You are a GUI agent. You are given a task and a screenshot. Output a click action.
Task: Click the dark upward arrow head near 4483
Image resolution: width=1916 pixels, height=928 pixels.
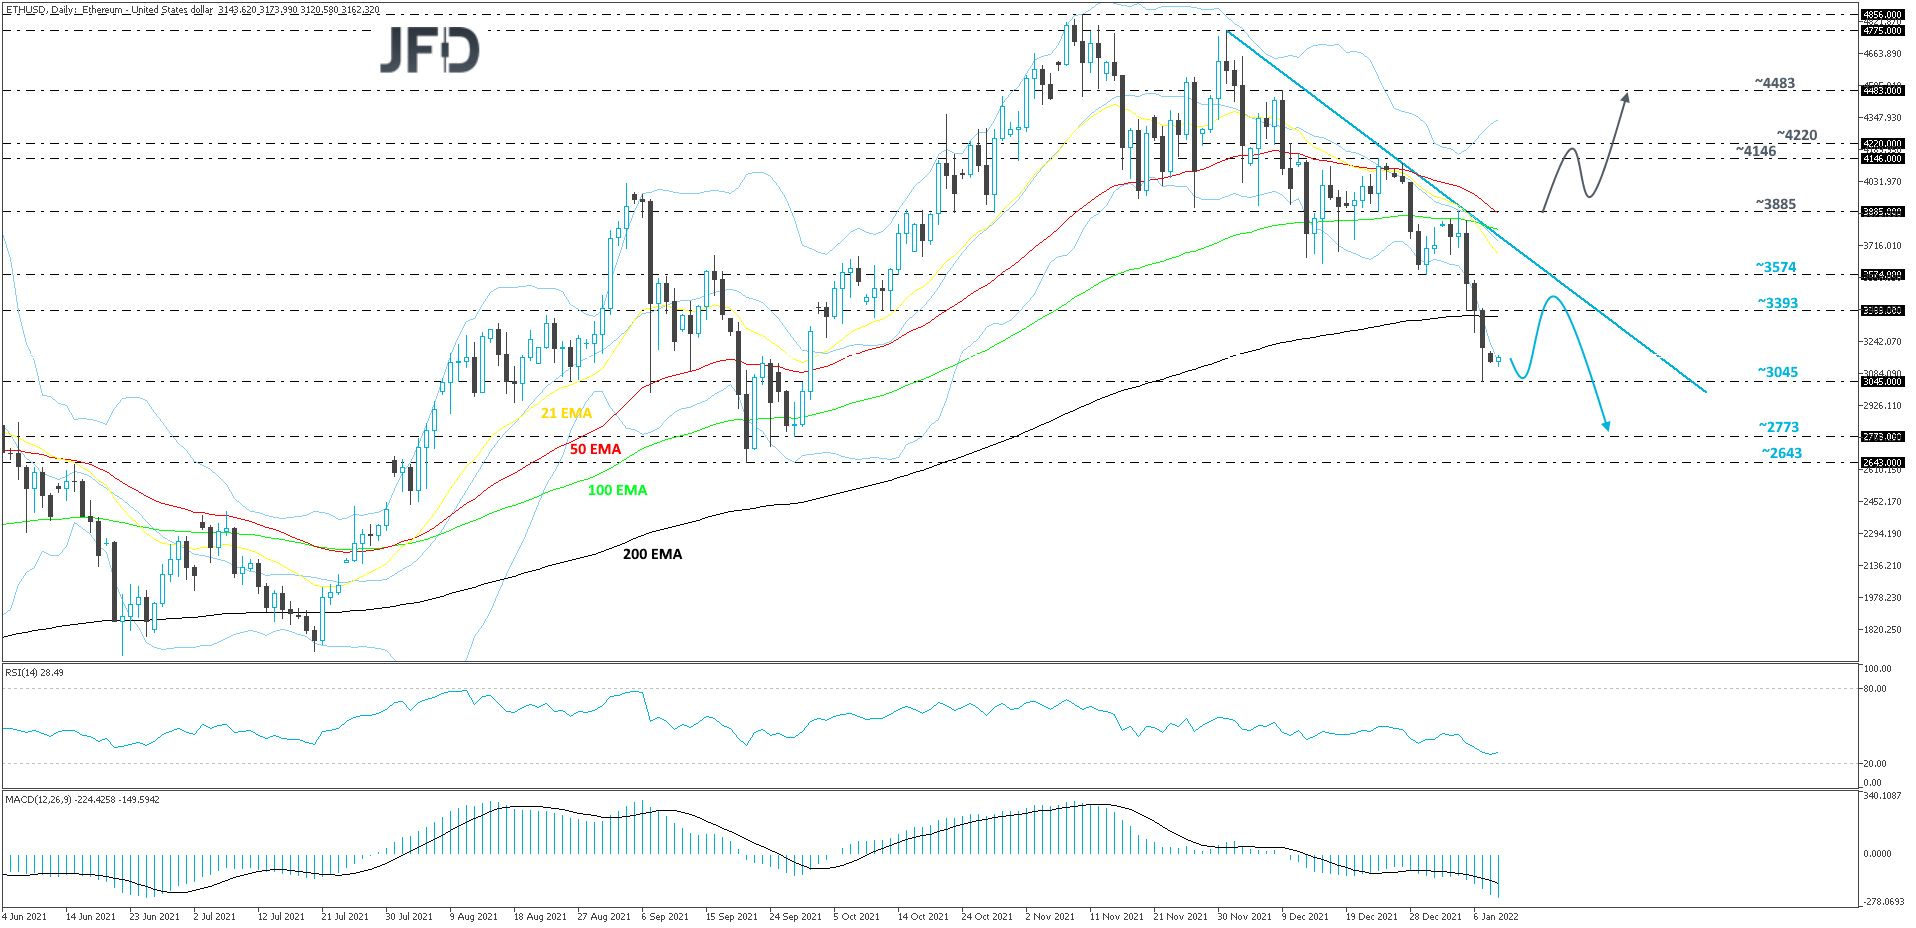pos(1625,98)
